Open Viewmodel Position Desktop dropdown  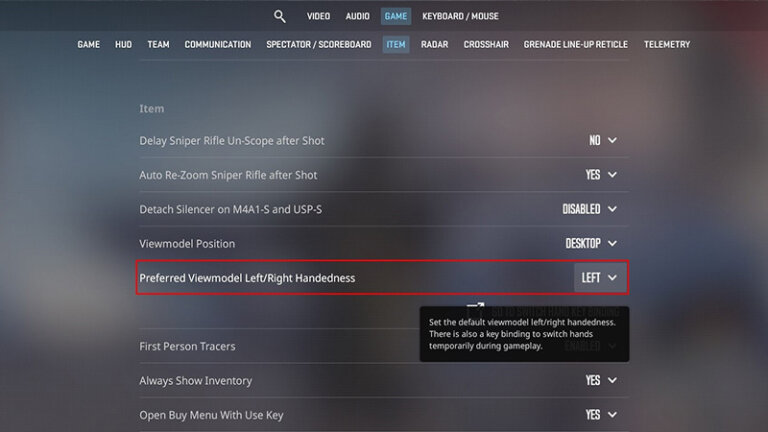(591, 243)
